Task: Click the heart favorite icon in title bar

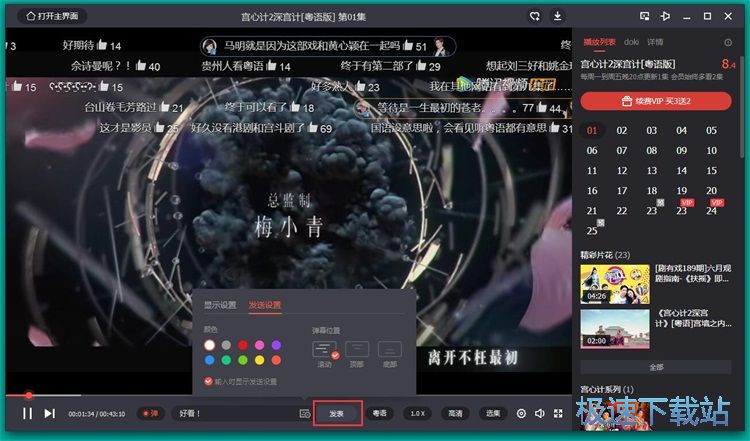Action: 535,16
